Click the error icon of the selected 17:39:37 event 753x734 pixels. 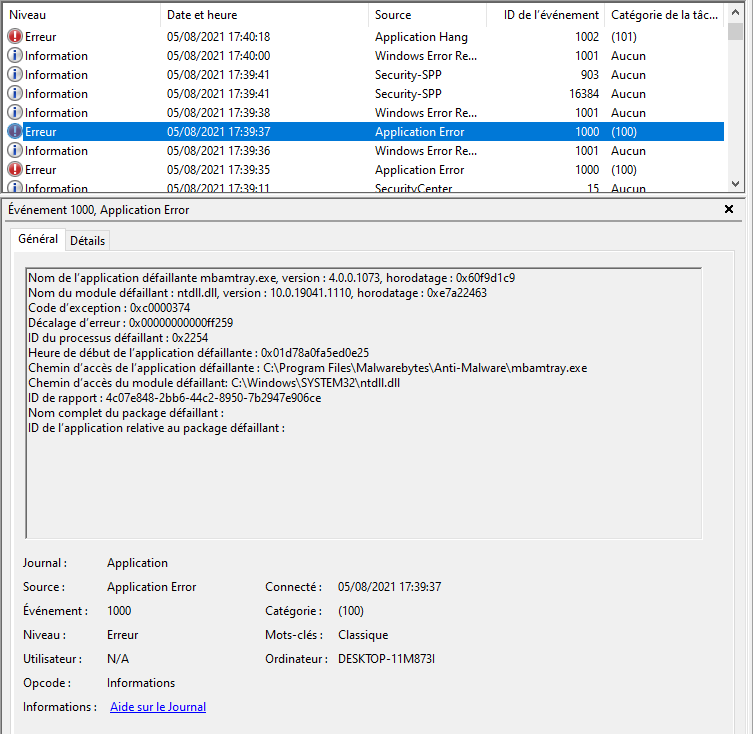tap(15, 132)
